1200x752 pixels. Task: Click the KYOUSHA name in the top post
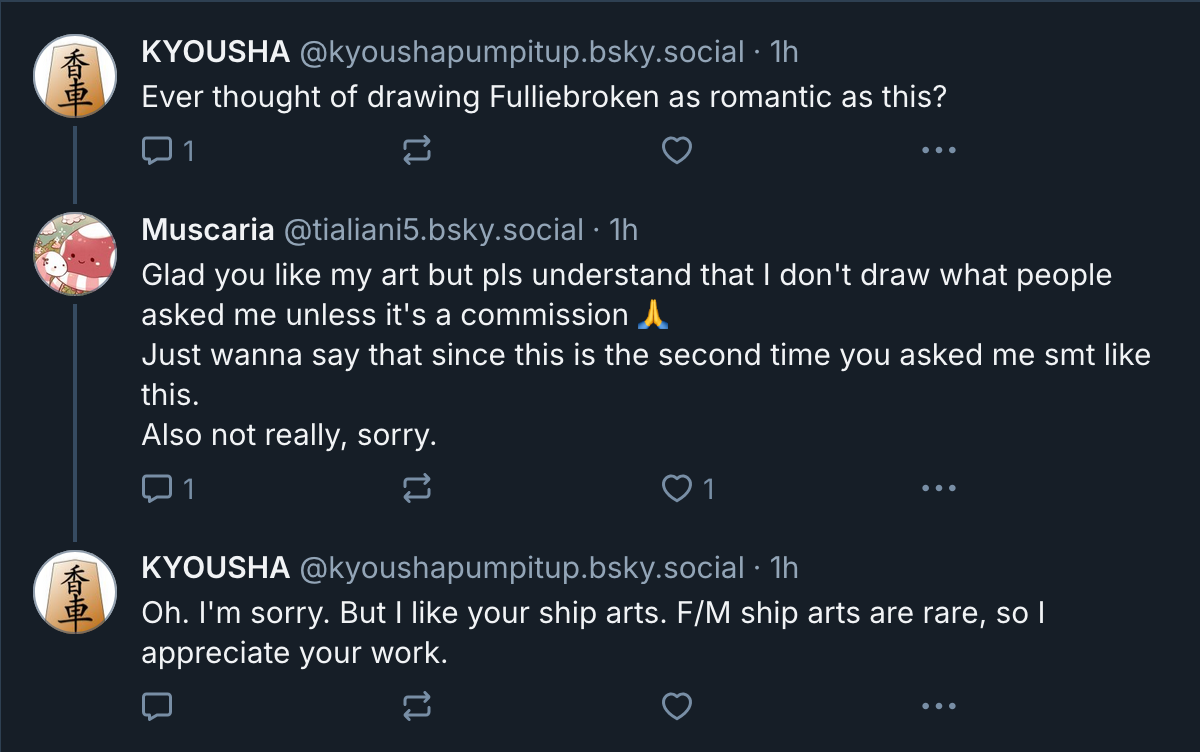point(215,52)
